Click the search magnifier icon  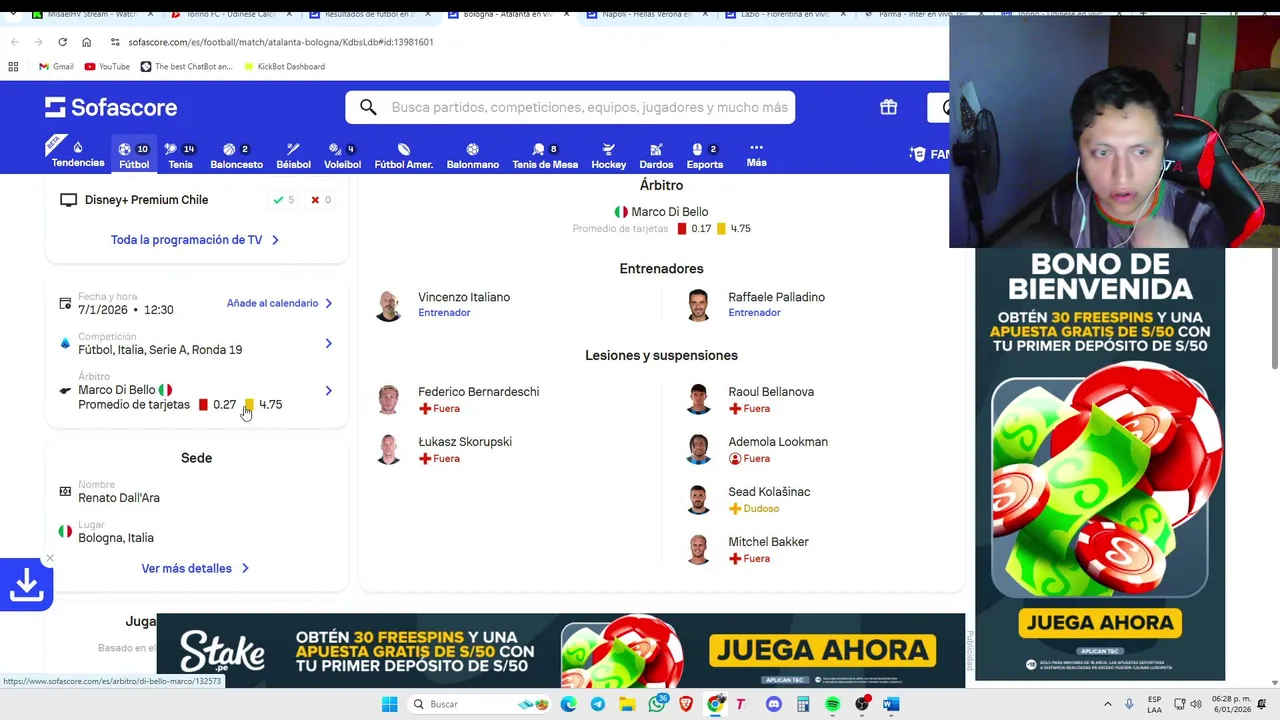[368, 107]
